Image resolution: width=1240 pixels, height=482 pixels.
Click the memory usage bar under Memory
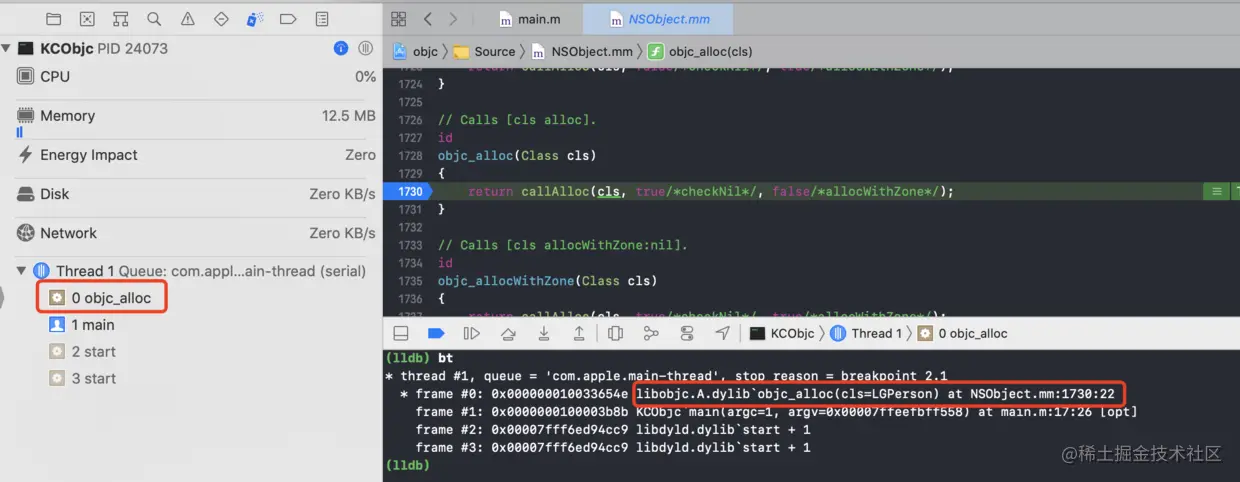(19, 132)
